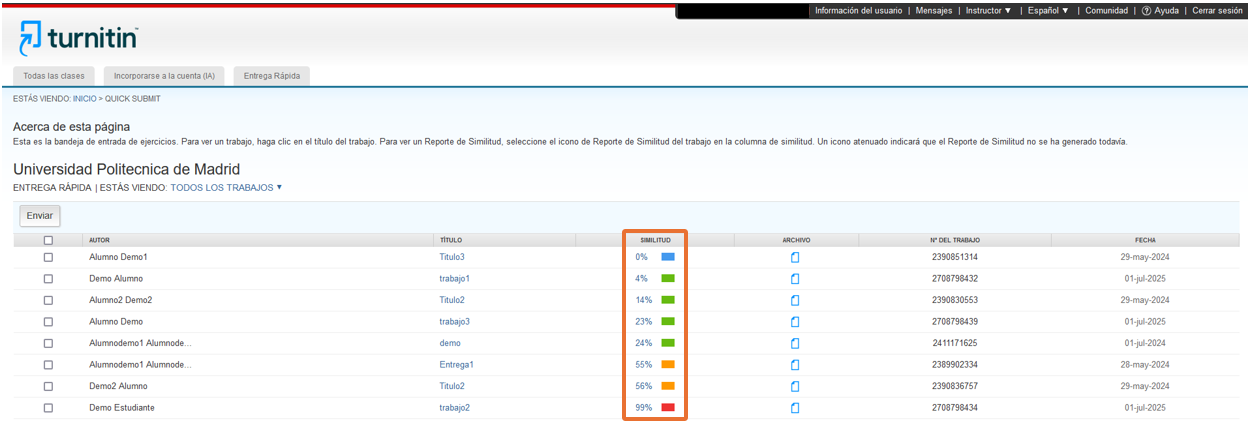Viewport: 1250px width, 422px height.
Task: Click Cerrar sesión link
Action: point(1217,11)
